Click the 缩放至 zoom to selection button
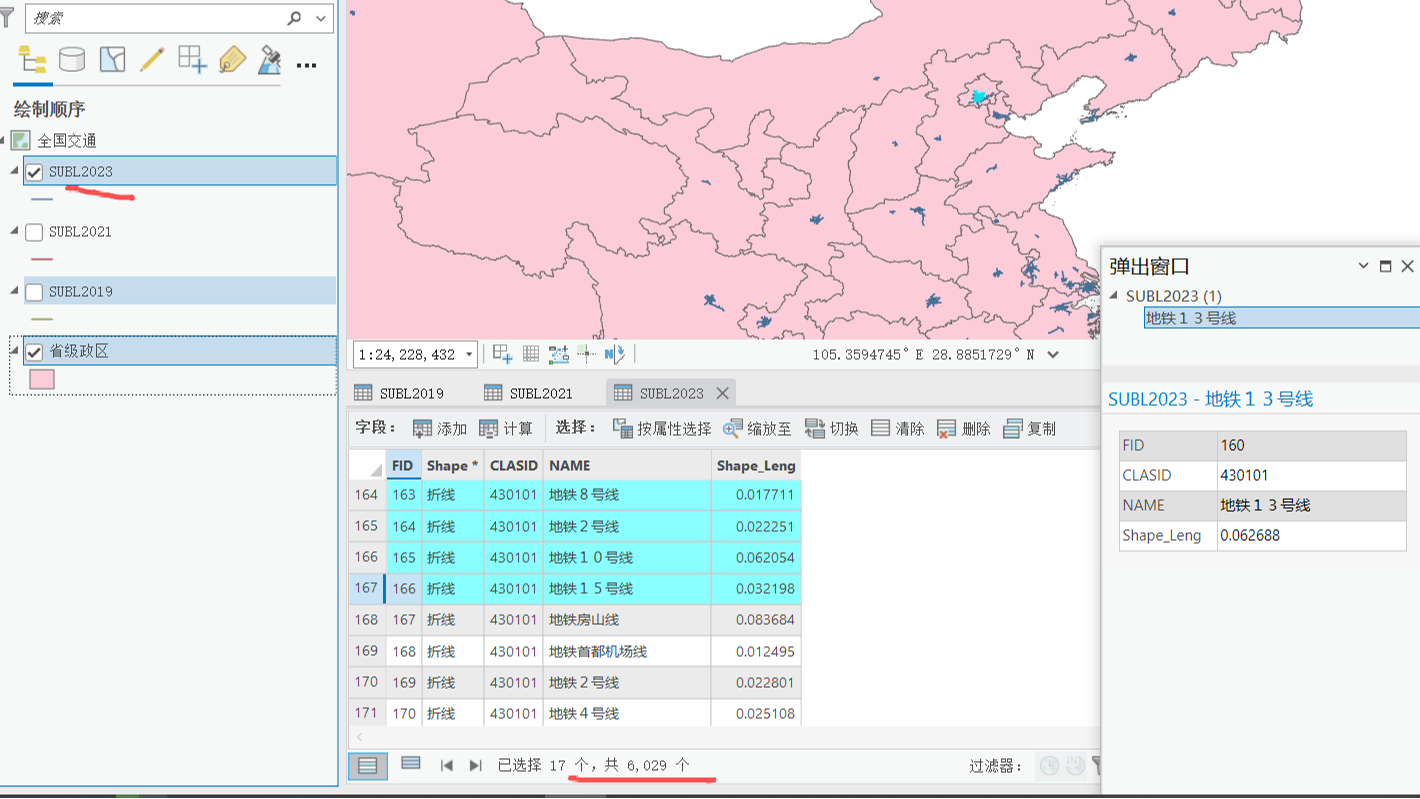Image resolution: width=1420 pixels, height=799 pixels. point(757,428)
